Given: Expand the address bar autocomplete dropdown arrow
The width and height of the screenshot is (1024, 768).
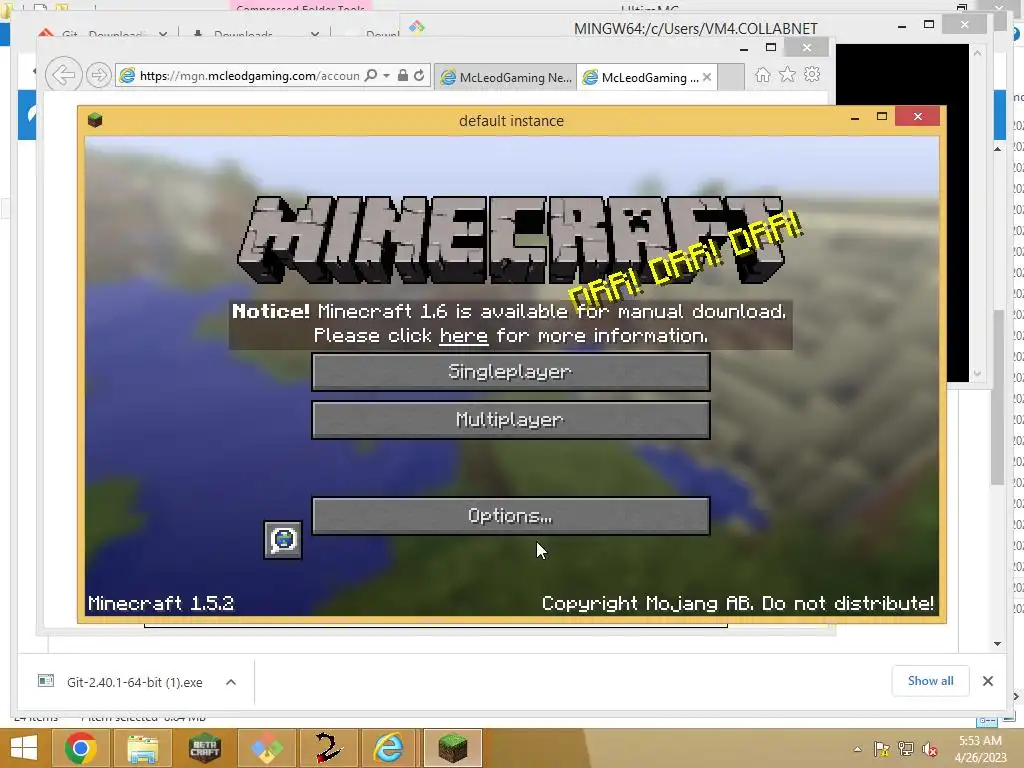Looking at the screenshot, I should pos(387,76).
